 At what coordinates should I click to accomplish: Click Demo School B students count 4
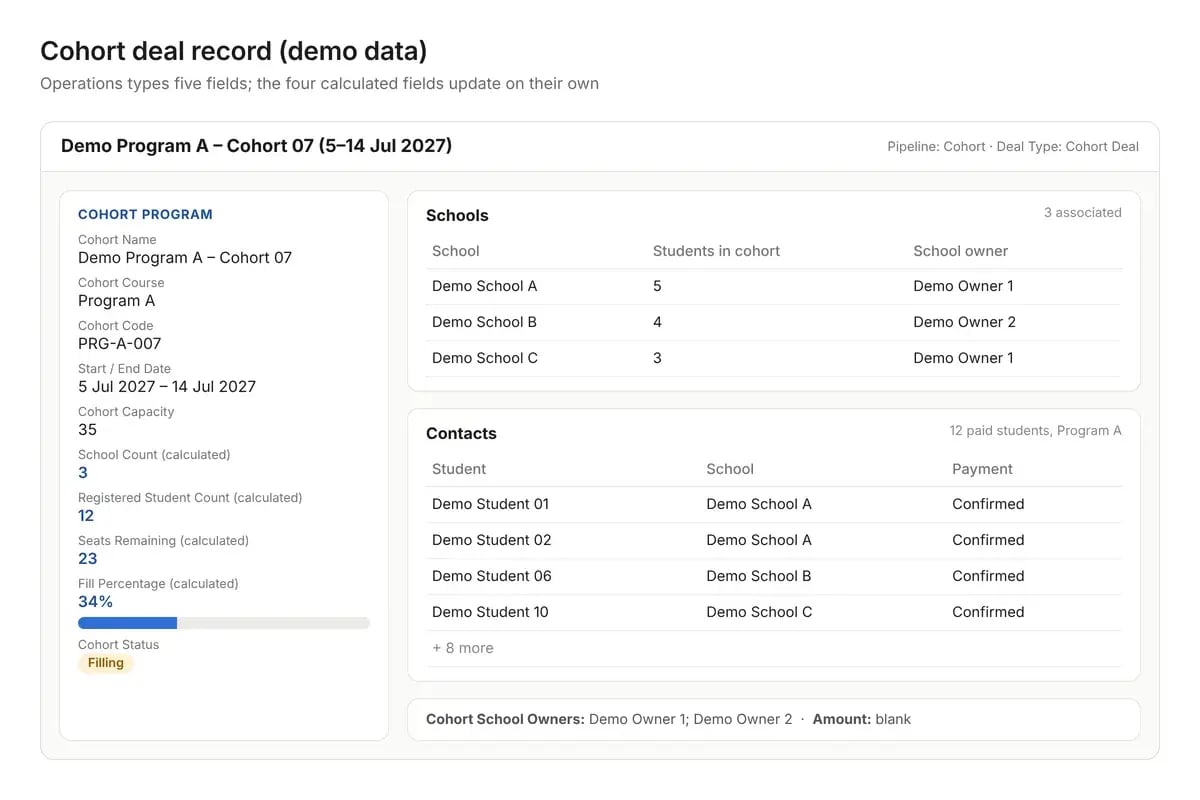pos(657,322)
